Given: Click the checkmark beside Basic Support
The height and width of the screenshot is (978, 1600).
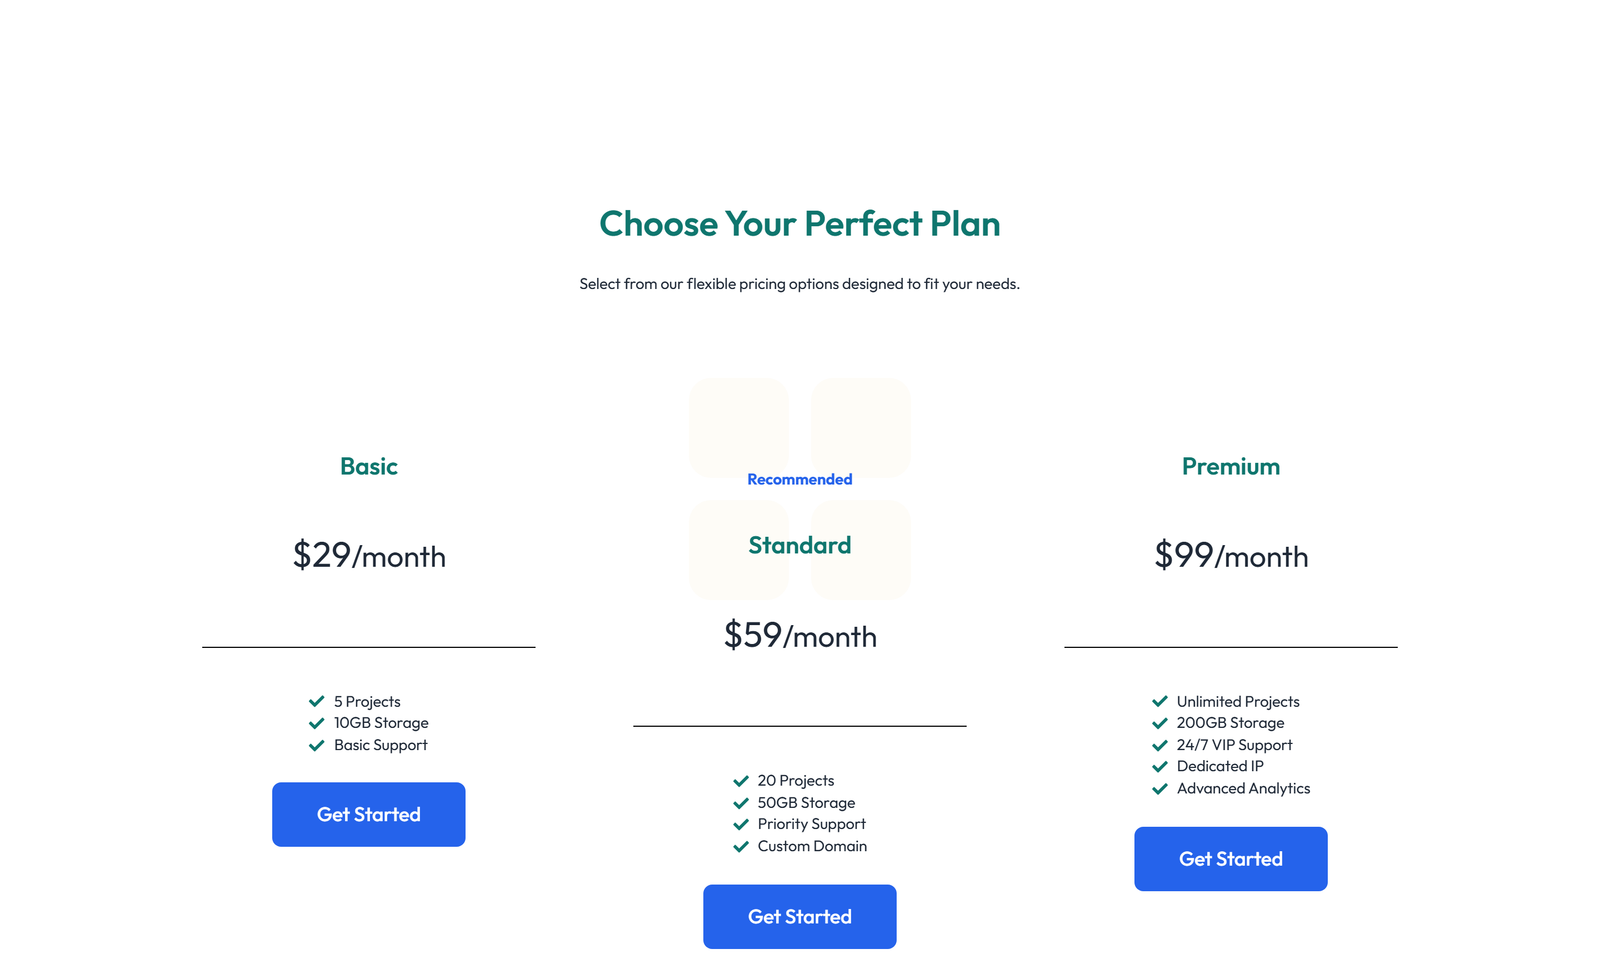Looking at the screenshot, I should (315, 745).
